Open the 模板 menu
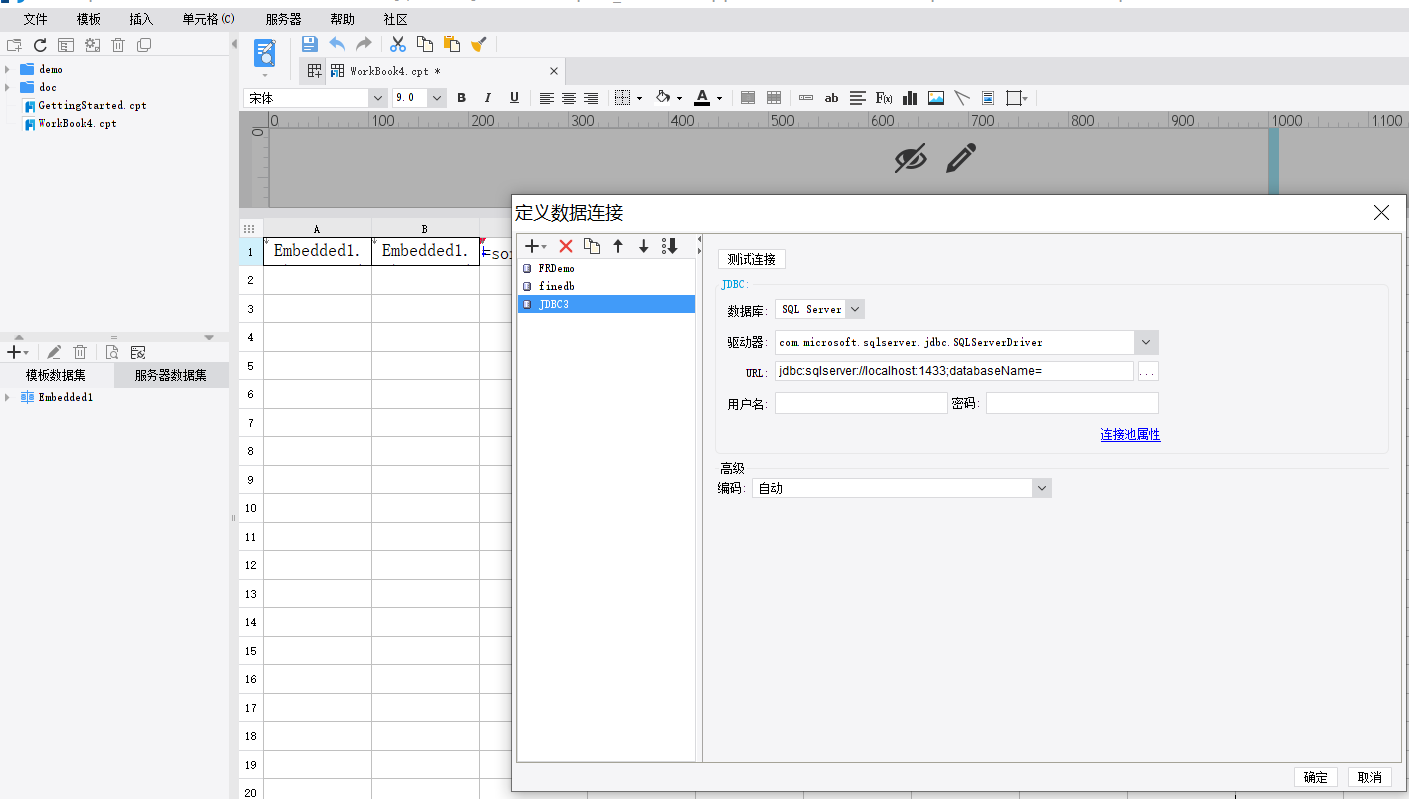 coord(88,19)
